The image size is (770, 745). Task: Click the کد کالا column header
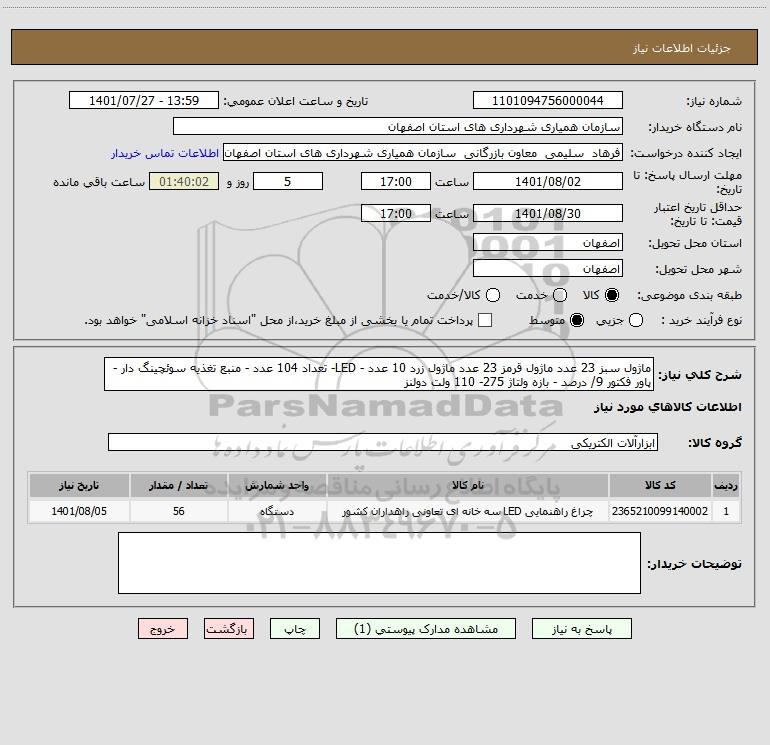point(660,485)
